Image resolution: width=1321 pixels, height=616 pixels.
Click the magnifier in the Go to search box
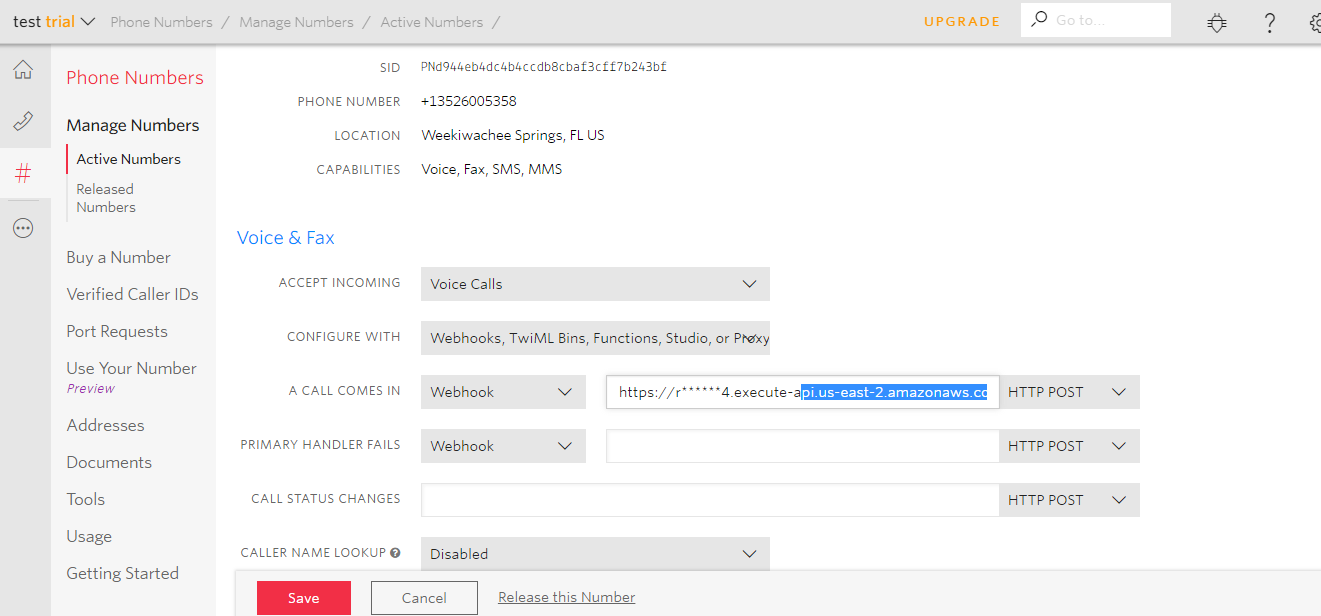1040,19
